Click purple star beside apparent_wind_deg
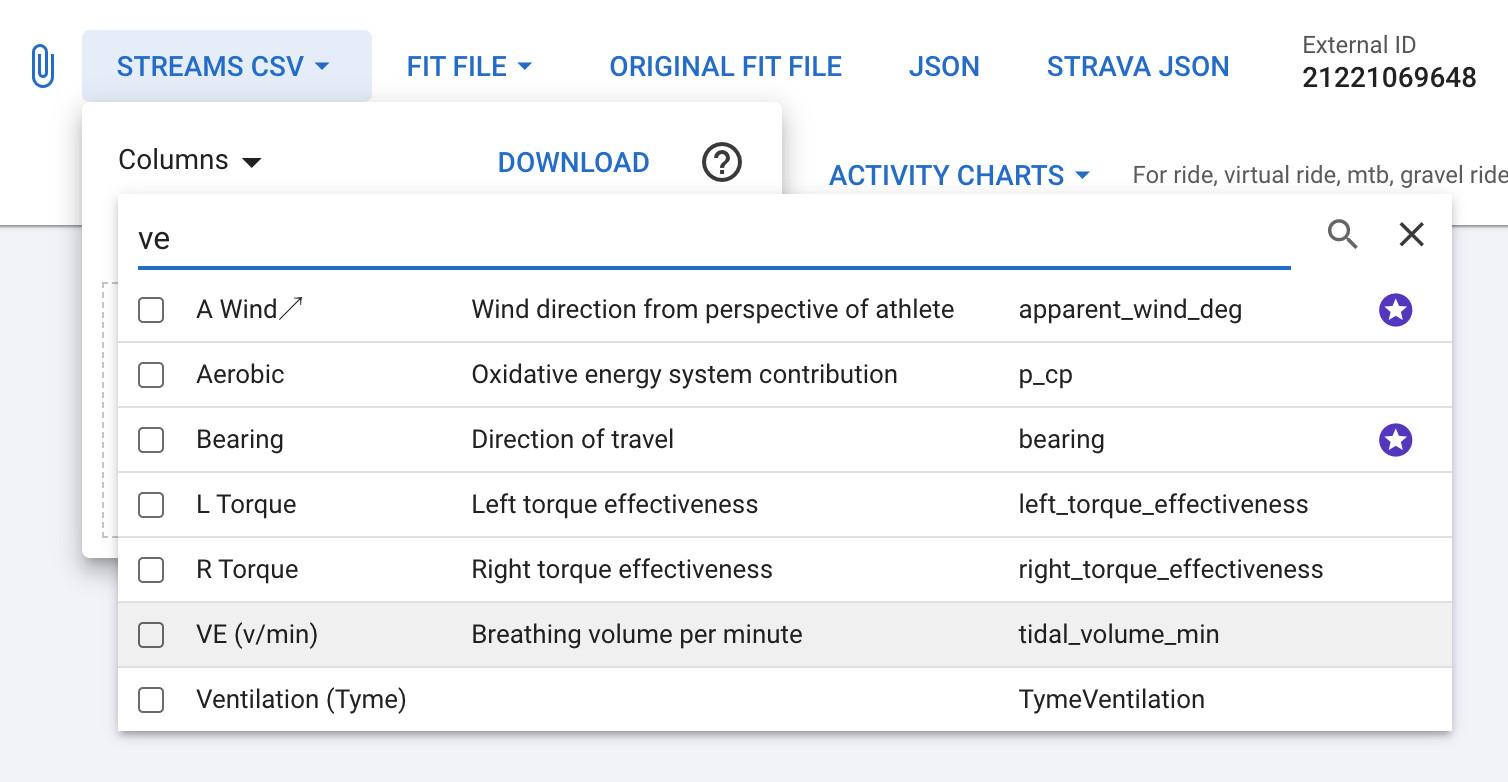Viewport: 1508px width, 782px height. point(1395,310)
